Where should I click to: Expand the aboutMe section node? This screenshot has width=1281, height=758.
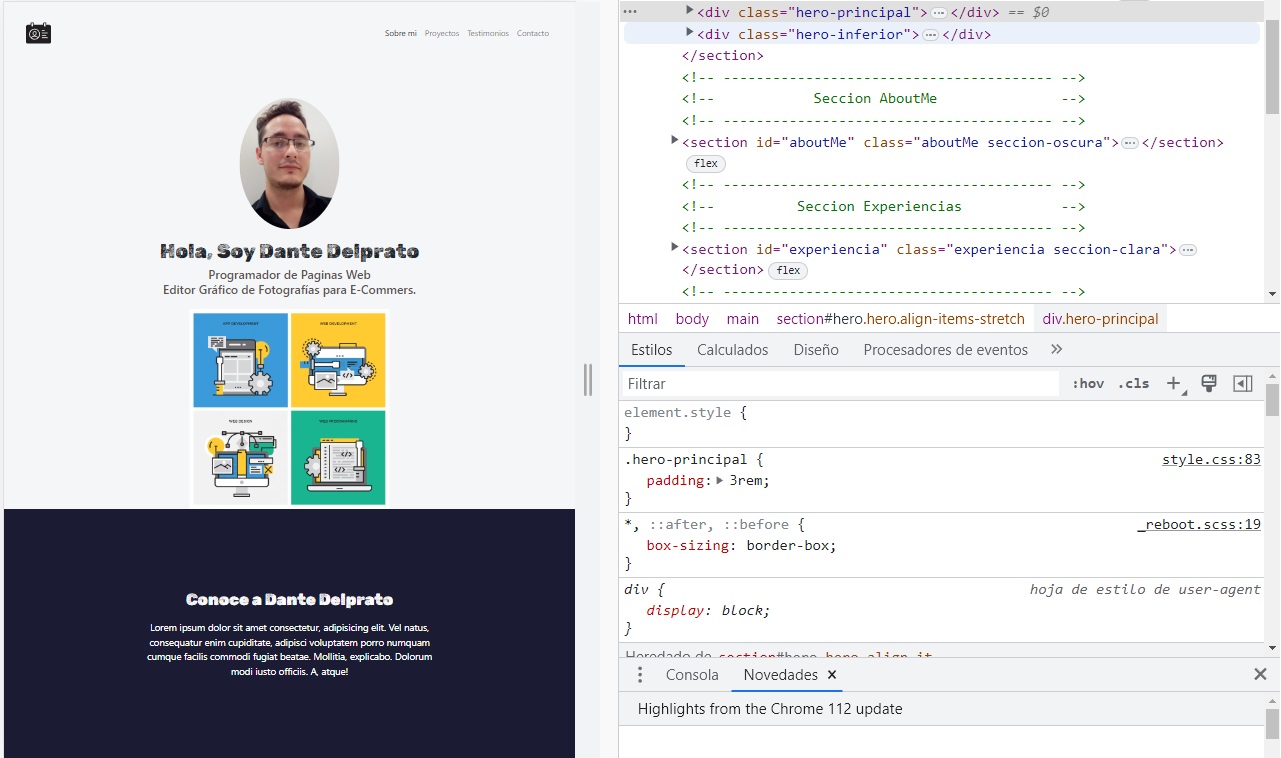point(675,140)
